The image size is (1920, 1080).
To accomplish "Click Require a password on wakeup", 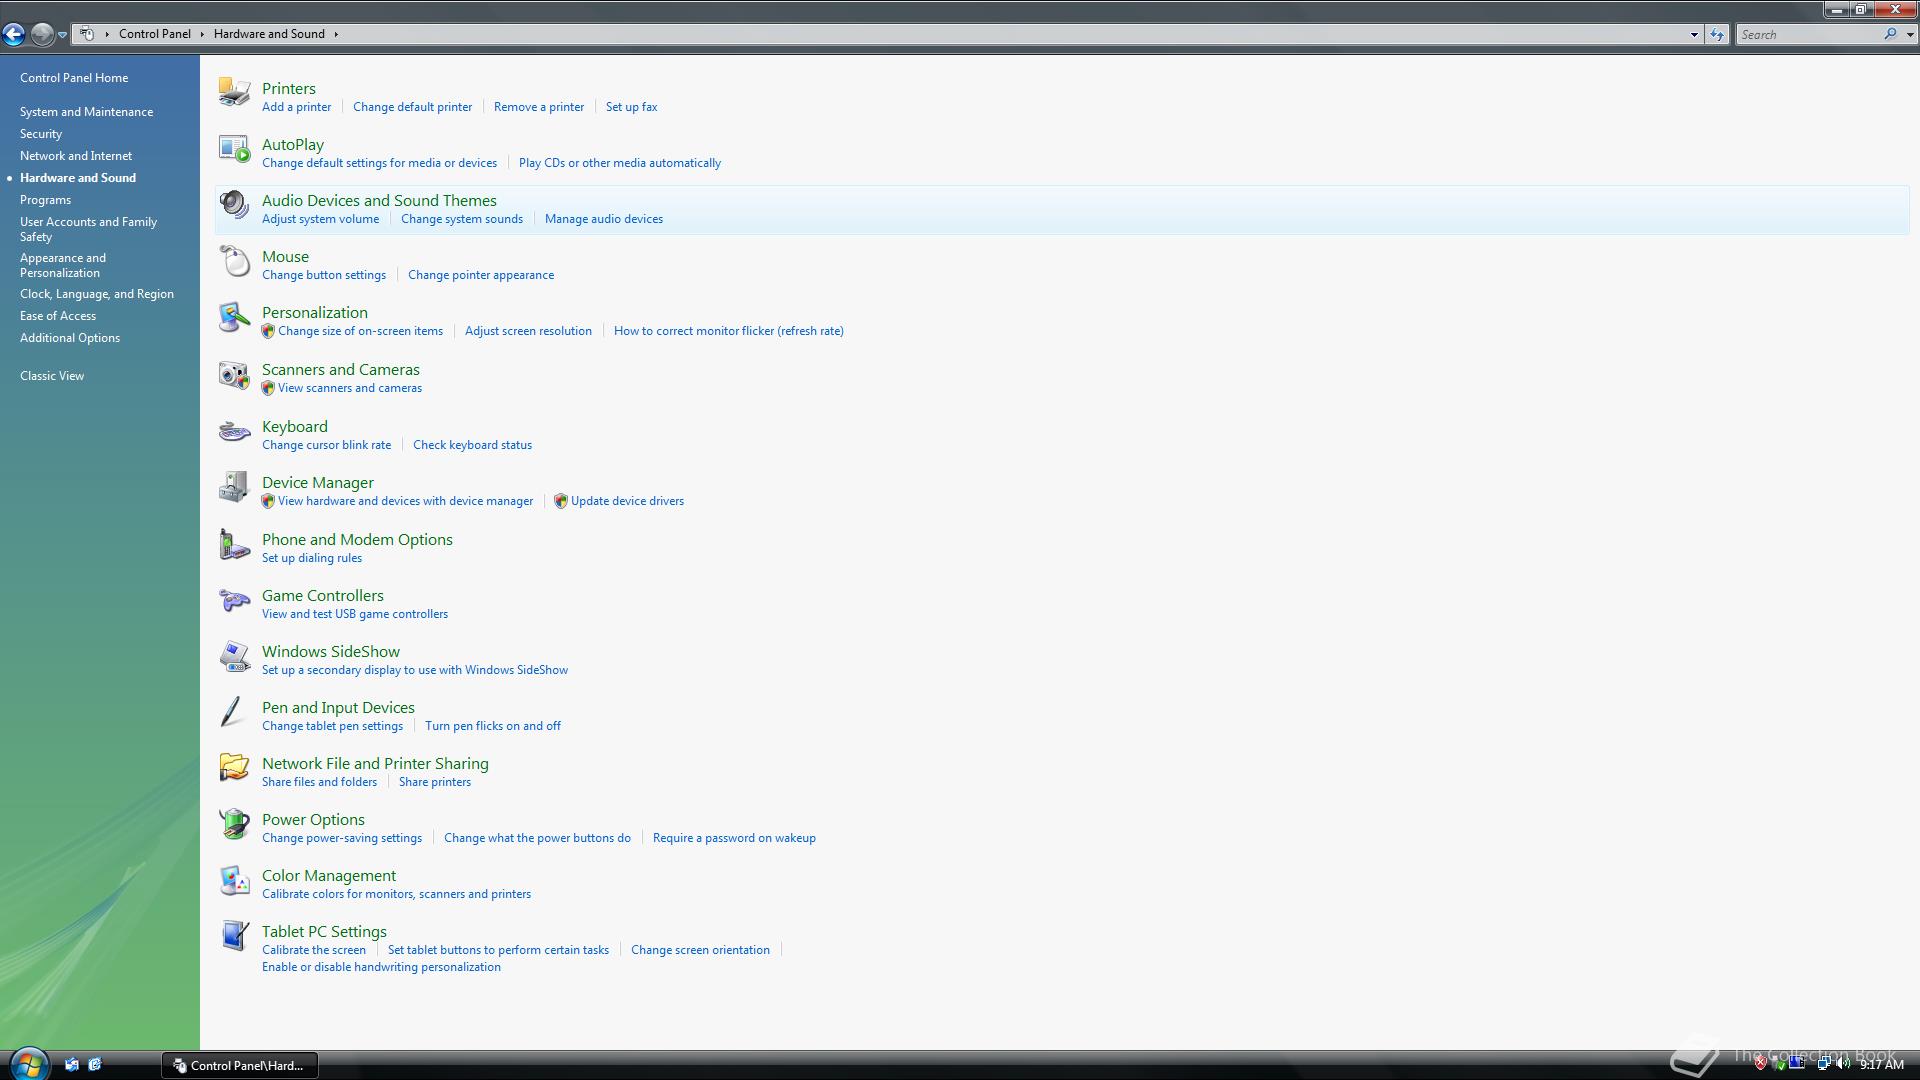I will pos(734,838).
